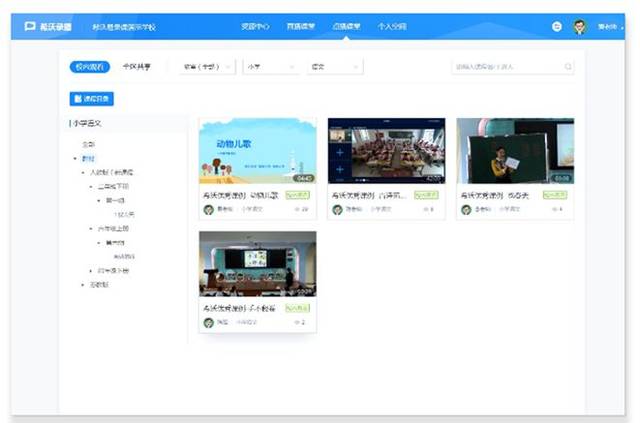640x423 pixels.
Task: Click the search input field
Action: tap(513, 67)
